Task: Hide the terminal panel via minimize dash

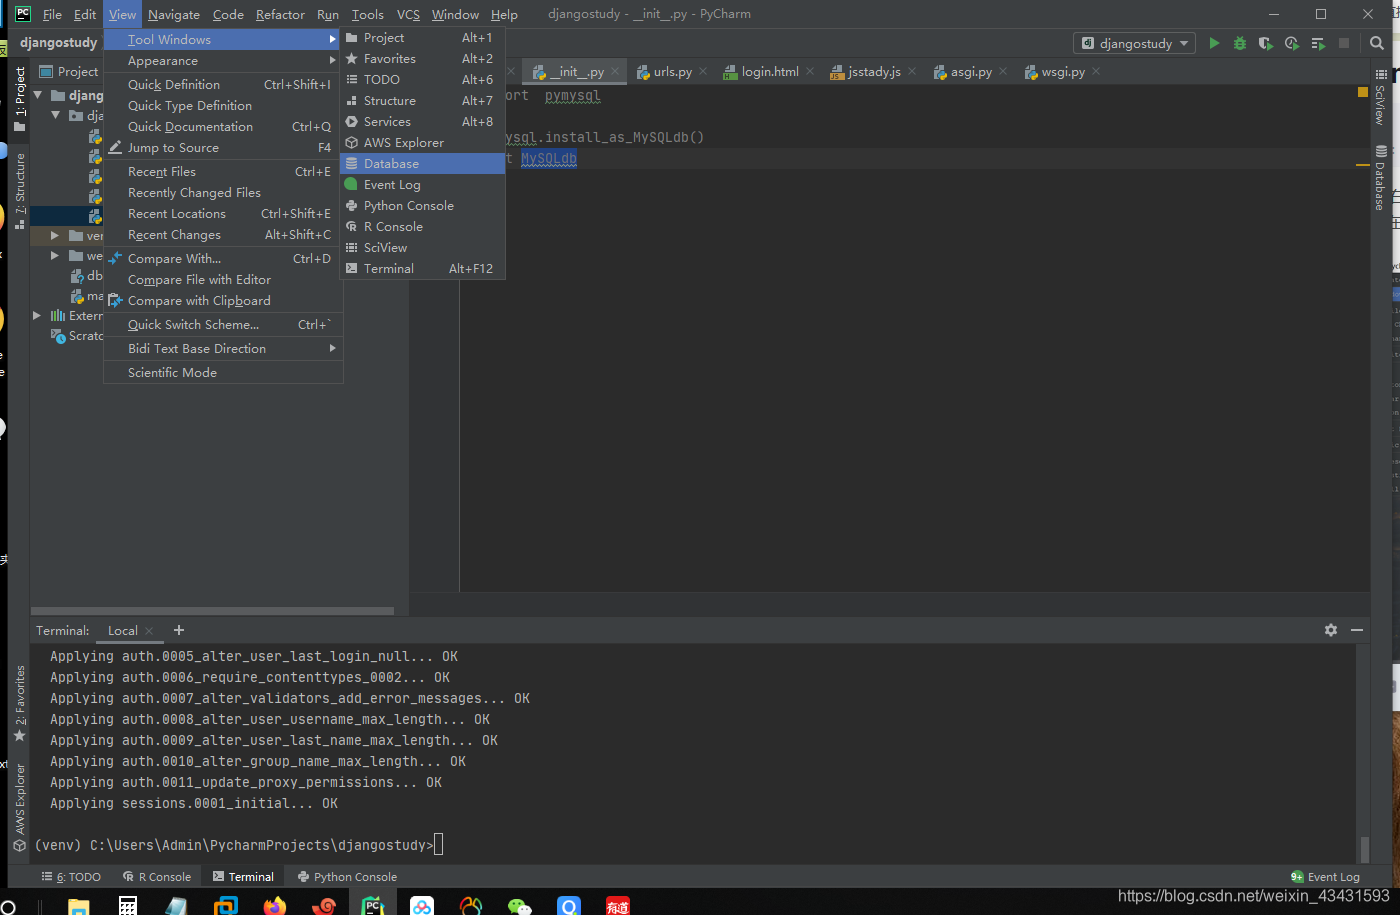Action: pyautogui.click(x=1357, y=630)
